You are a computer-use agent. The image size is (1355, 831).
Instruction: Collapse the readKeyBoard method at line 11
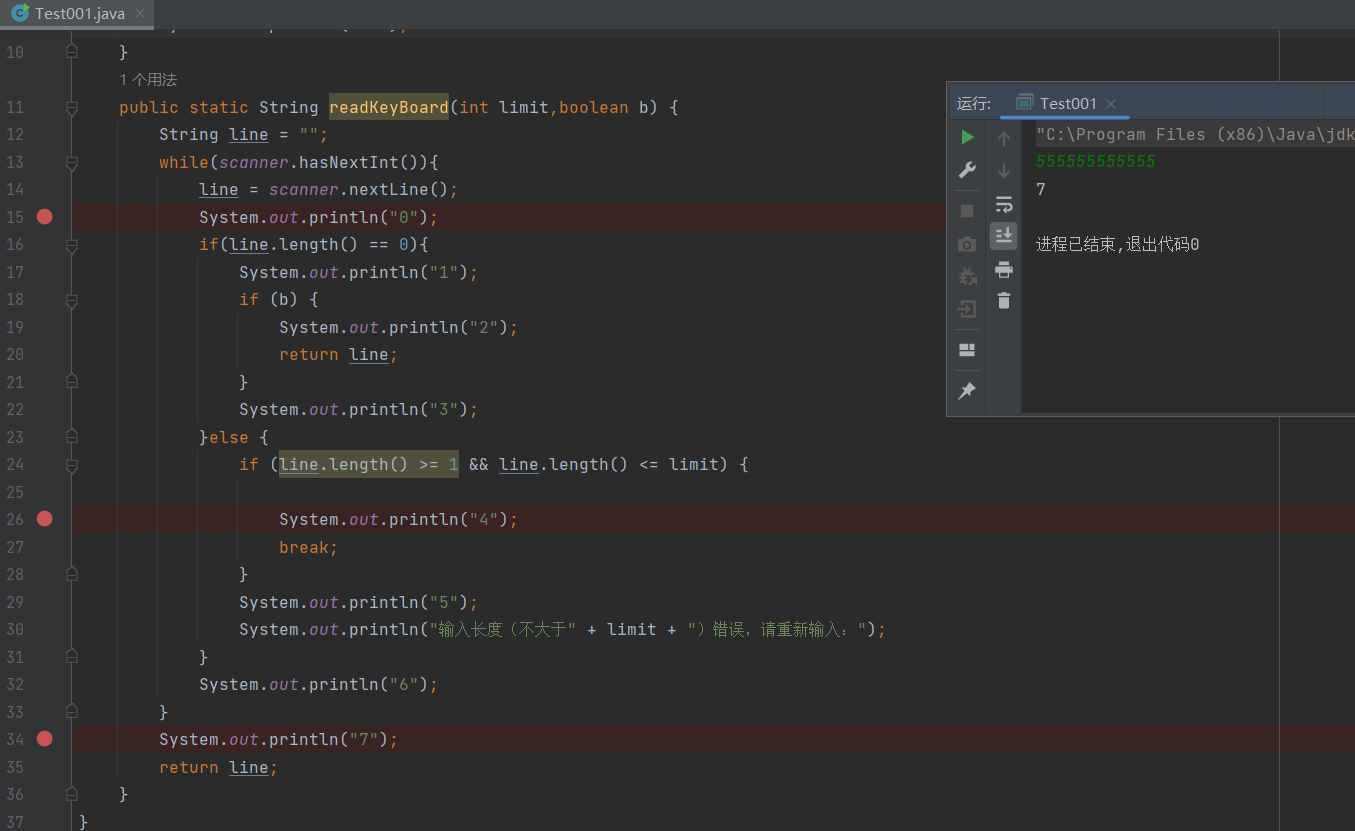click(71, 107)
